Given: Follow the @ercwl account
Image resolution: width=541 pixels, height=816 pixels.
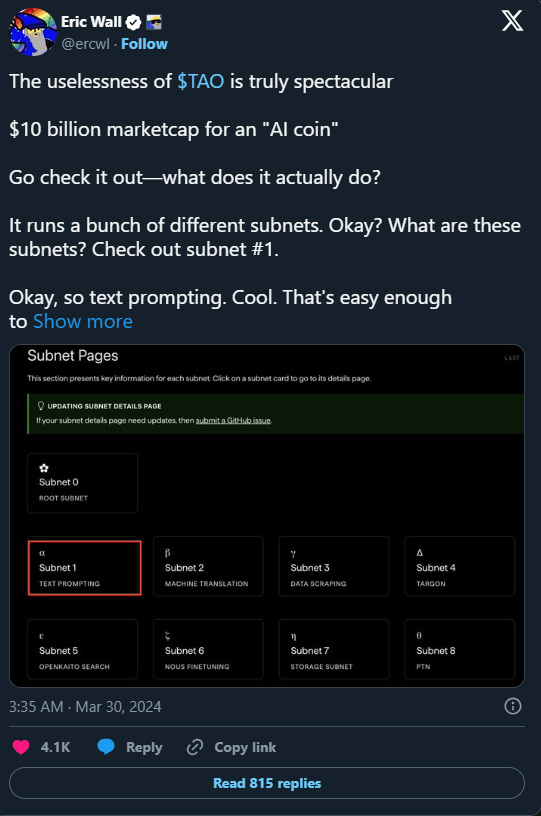Looking at the screenshot, I should [144, 44].
